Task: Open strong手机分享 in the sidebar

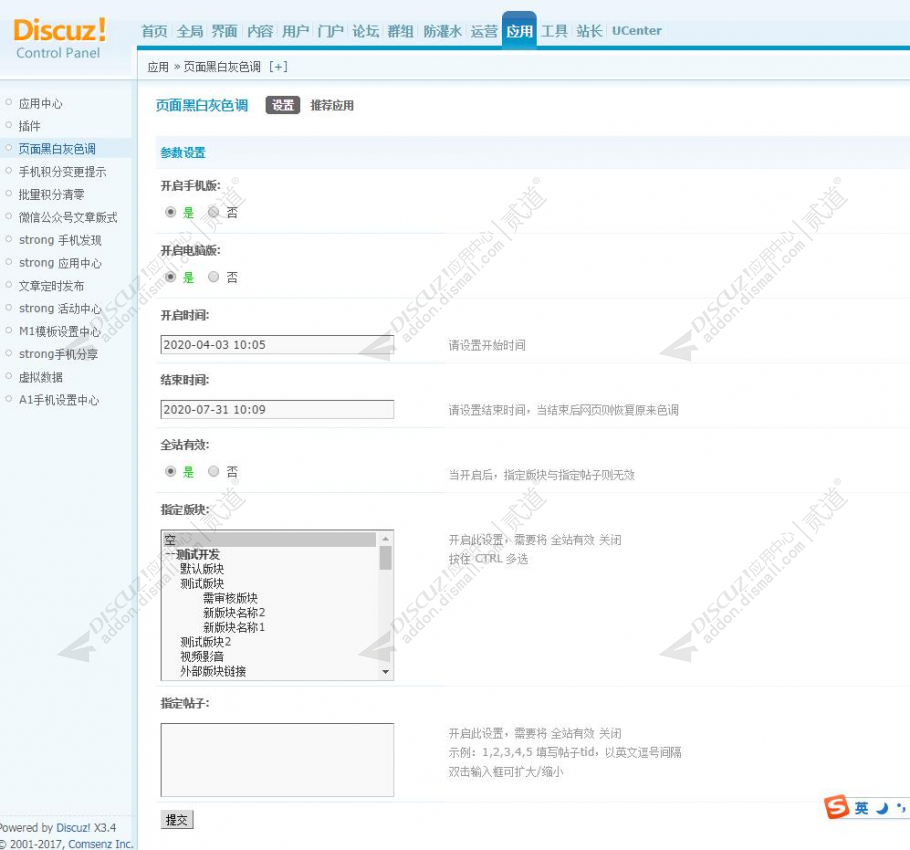Action: (x=59, y=354)
